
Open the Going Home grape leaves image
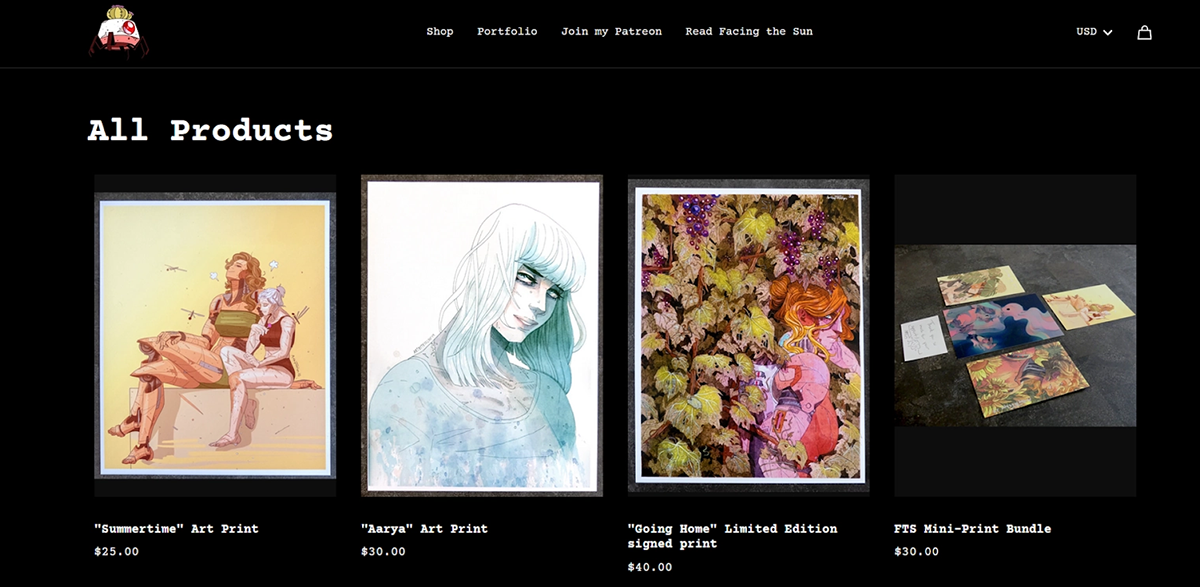click(749, 336)
